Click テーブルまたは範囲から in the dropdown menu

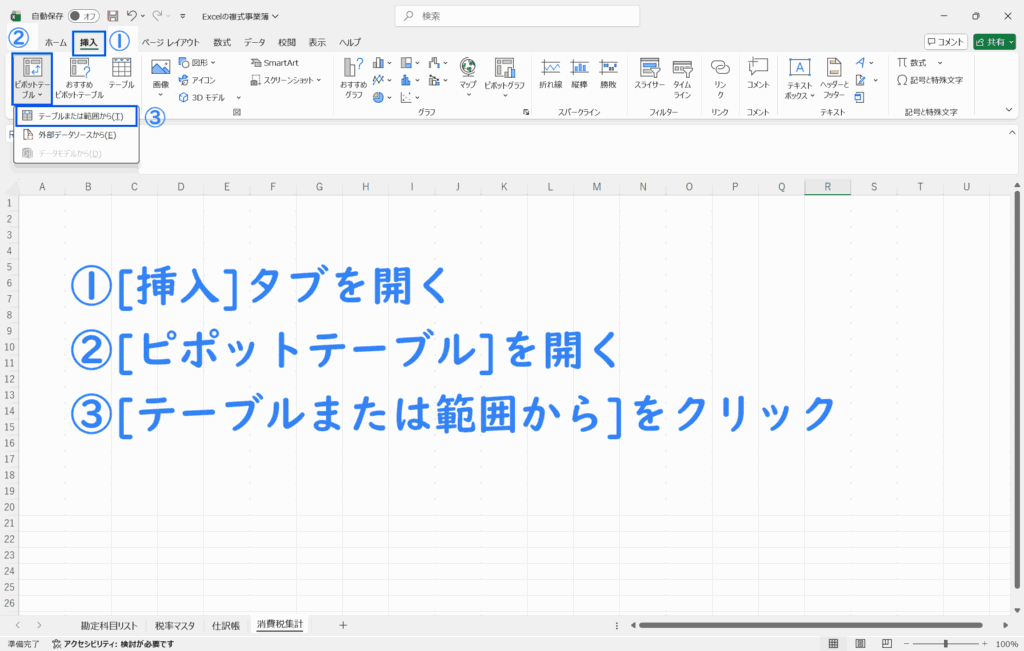point(78,117)
